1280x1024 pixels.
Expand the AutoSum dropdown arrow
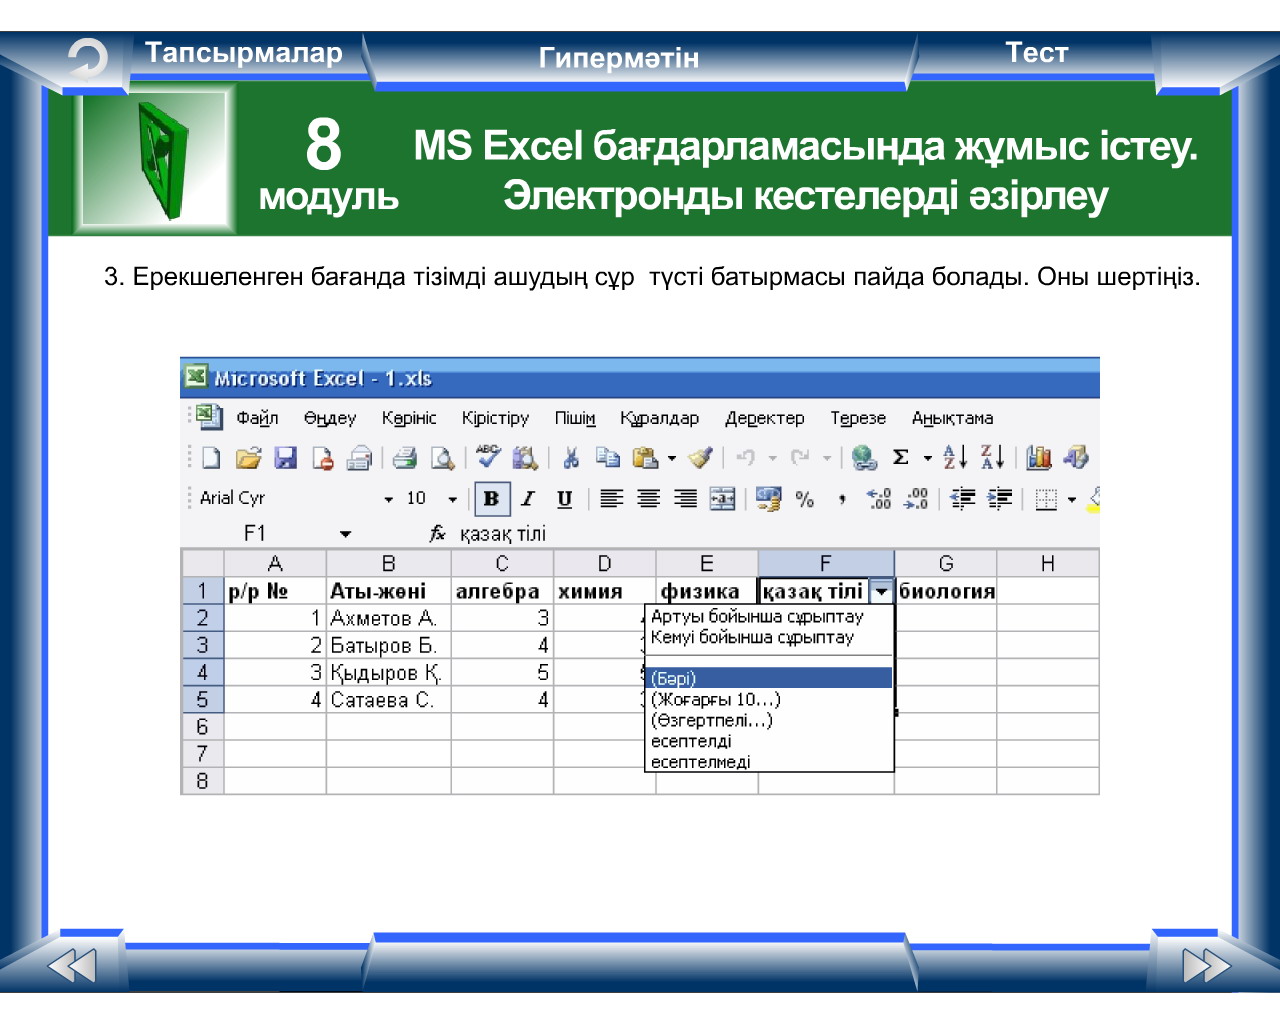coord(927,459)
